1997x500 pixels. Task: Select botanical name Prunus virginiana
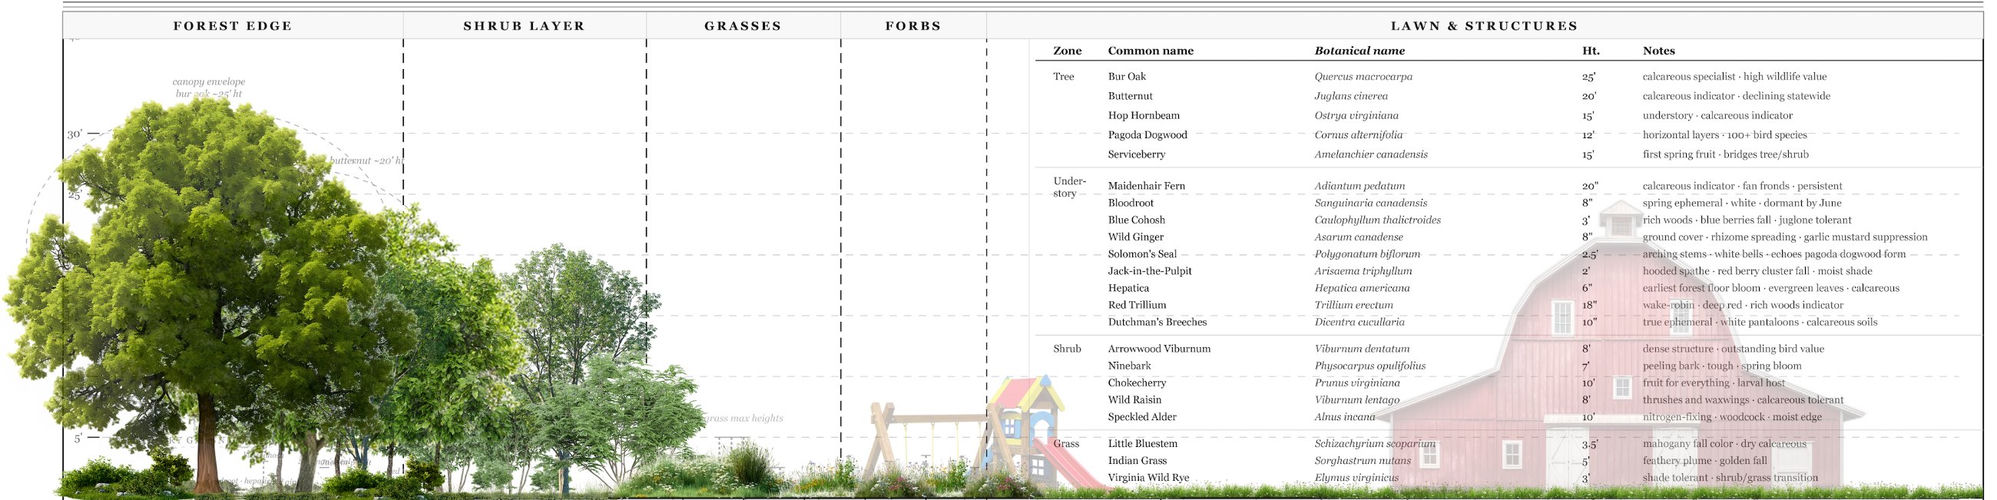coord(1357,383)
